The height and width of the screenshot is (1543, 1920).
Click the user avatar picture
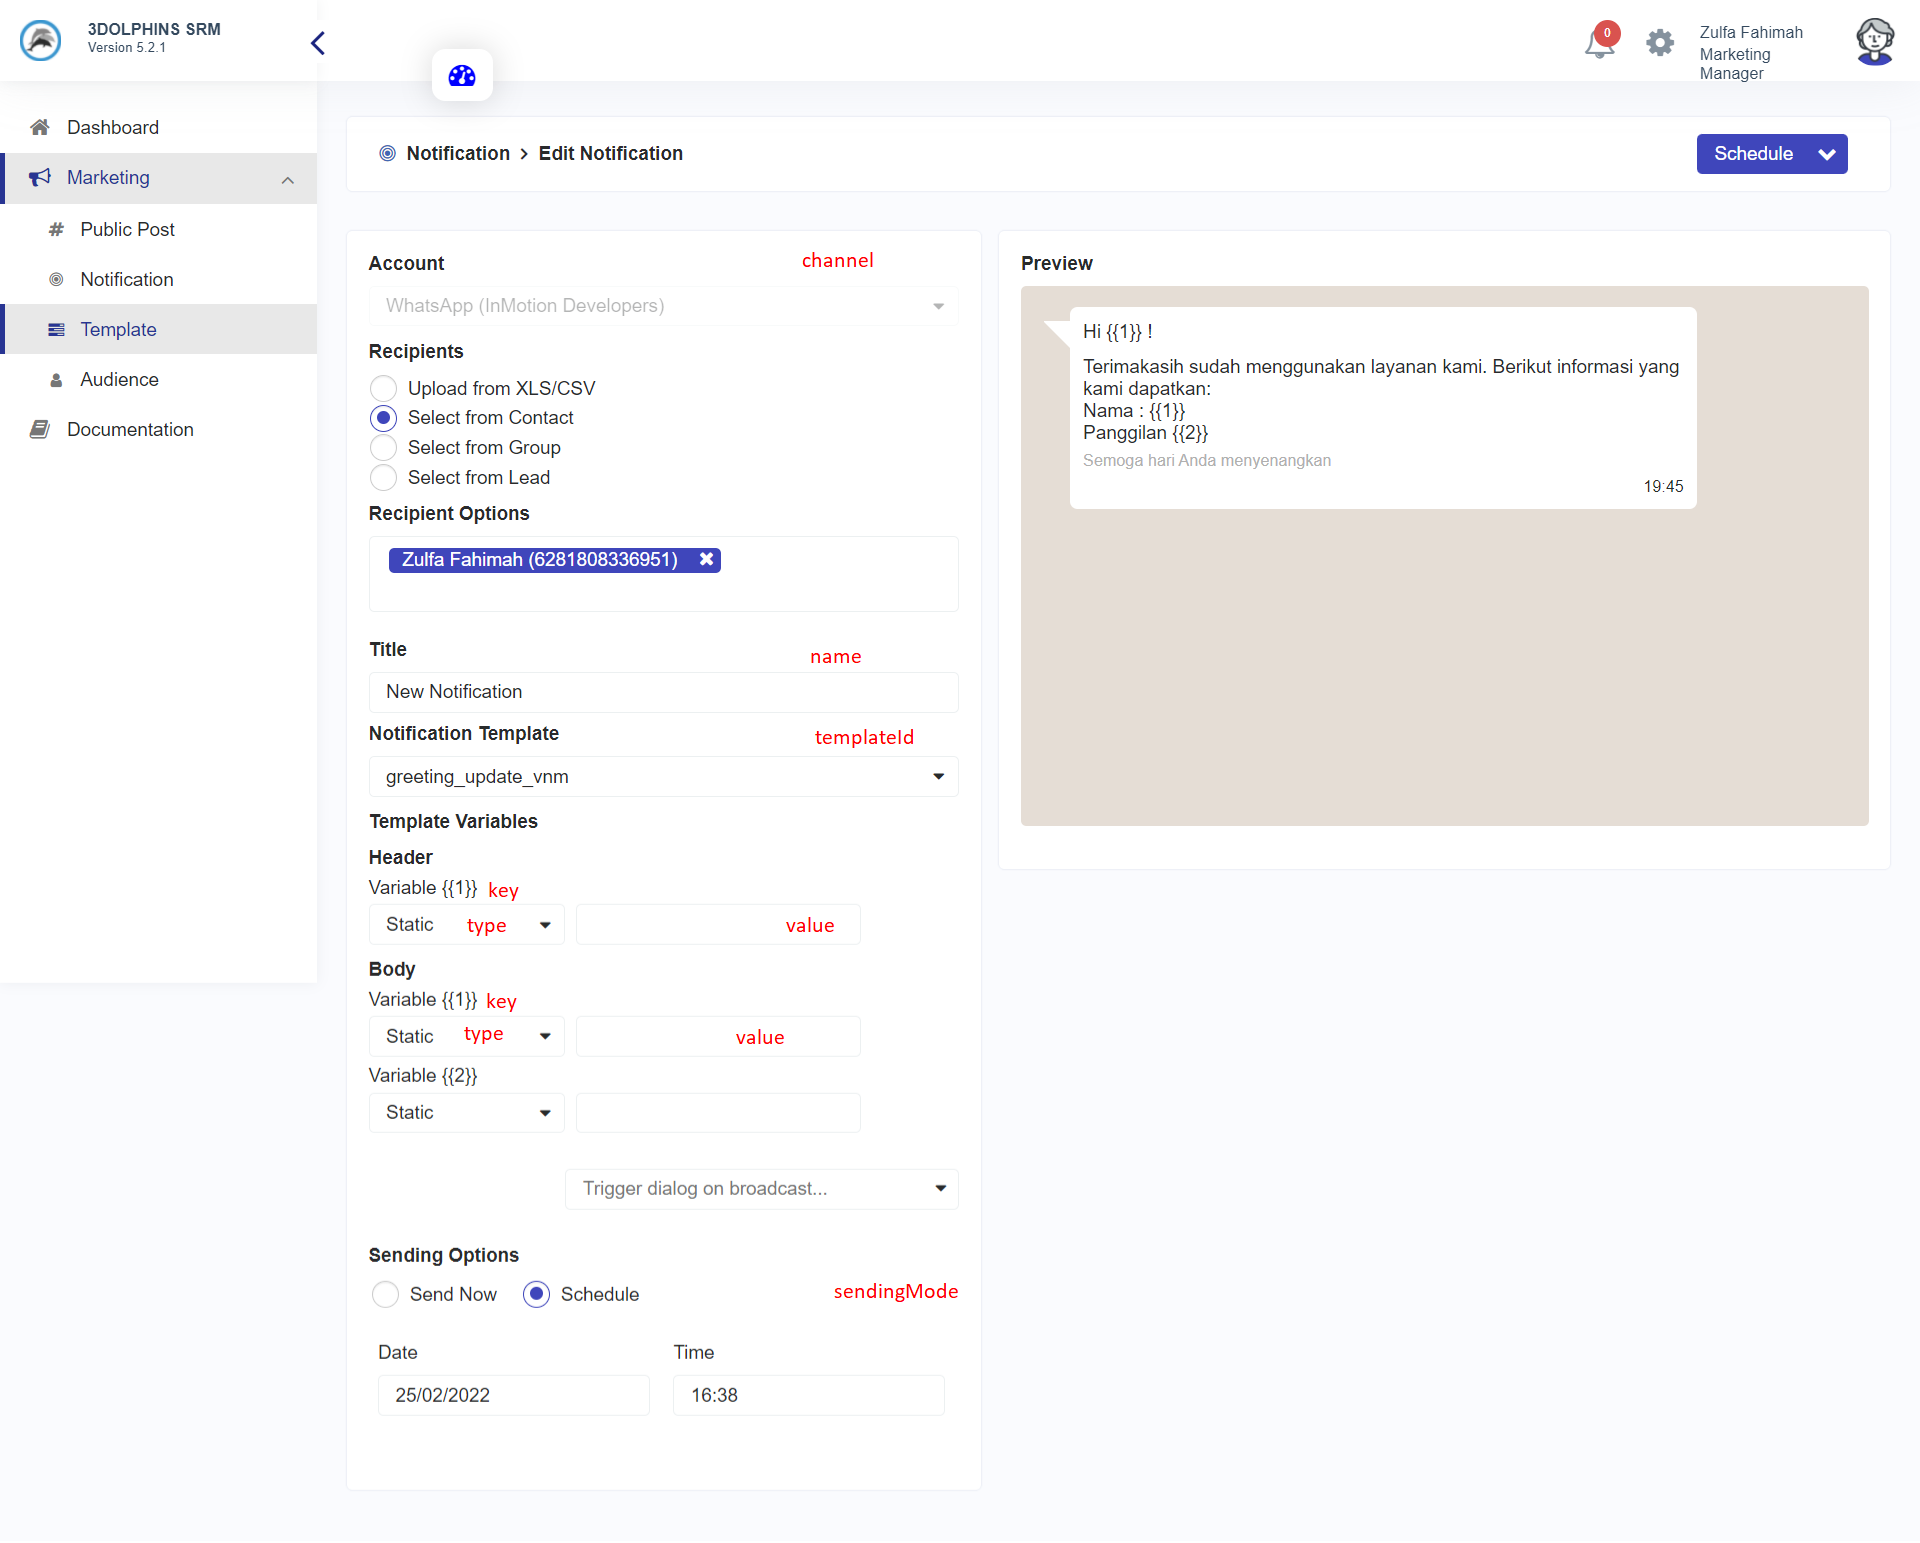(x=1874, y=43)
